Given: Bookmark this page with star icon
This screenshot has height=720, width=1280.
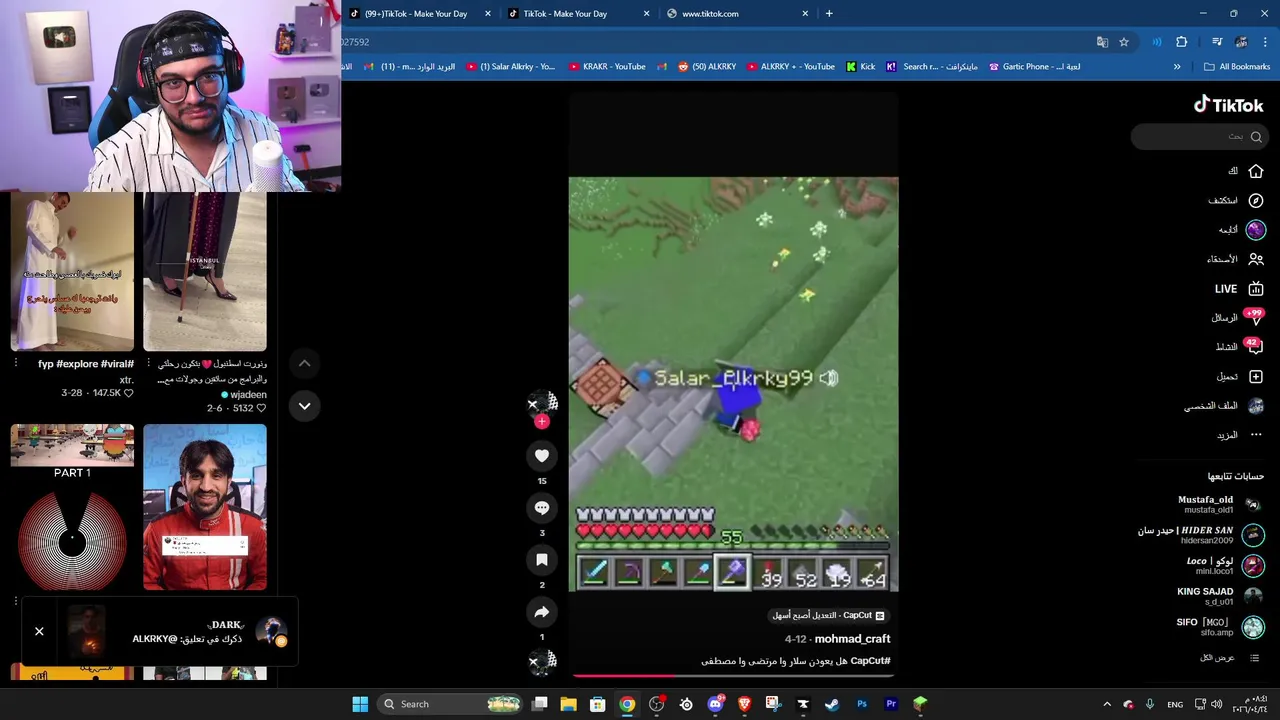Looking at the screenshot, I should click(1124, 42).
